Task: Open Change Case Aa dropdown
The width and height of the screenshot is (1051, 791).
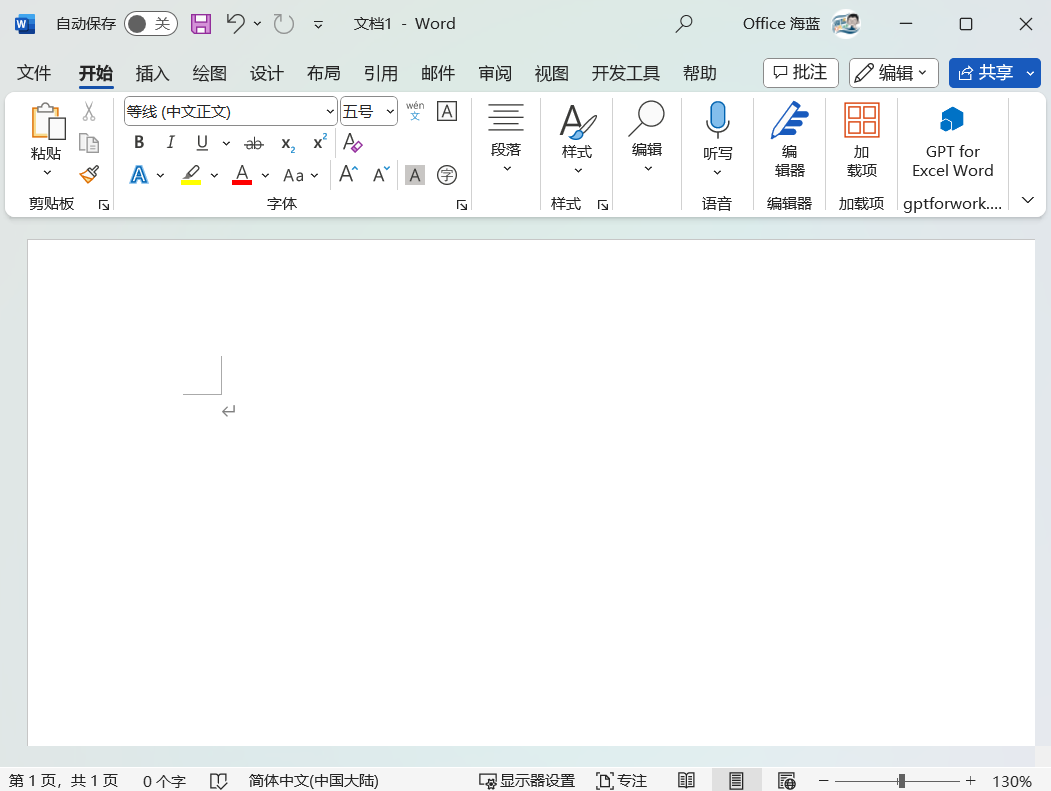Action: (x=300, y=176)
